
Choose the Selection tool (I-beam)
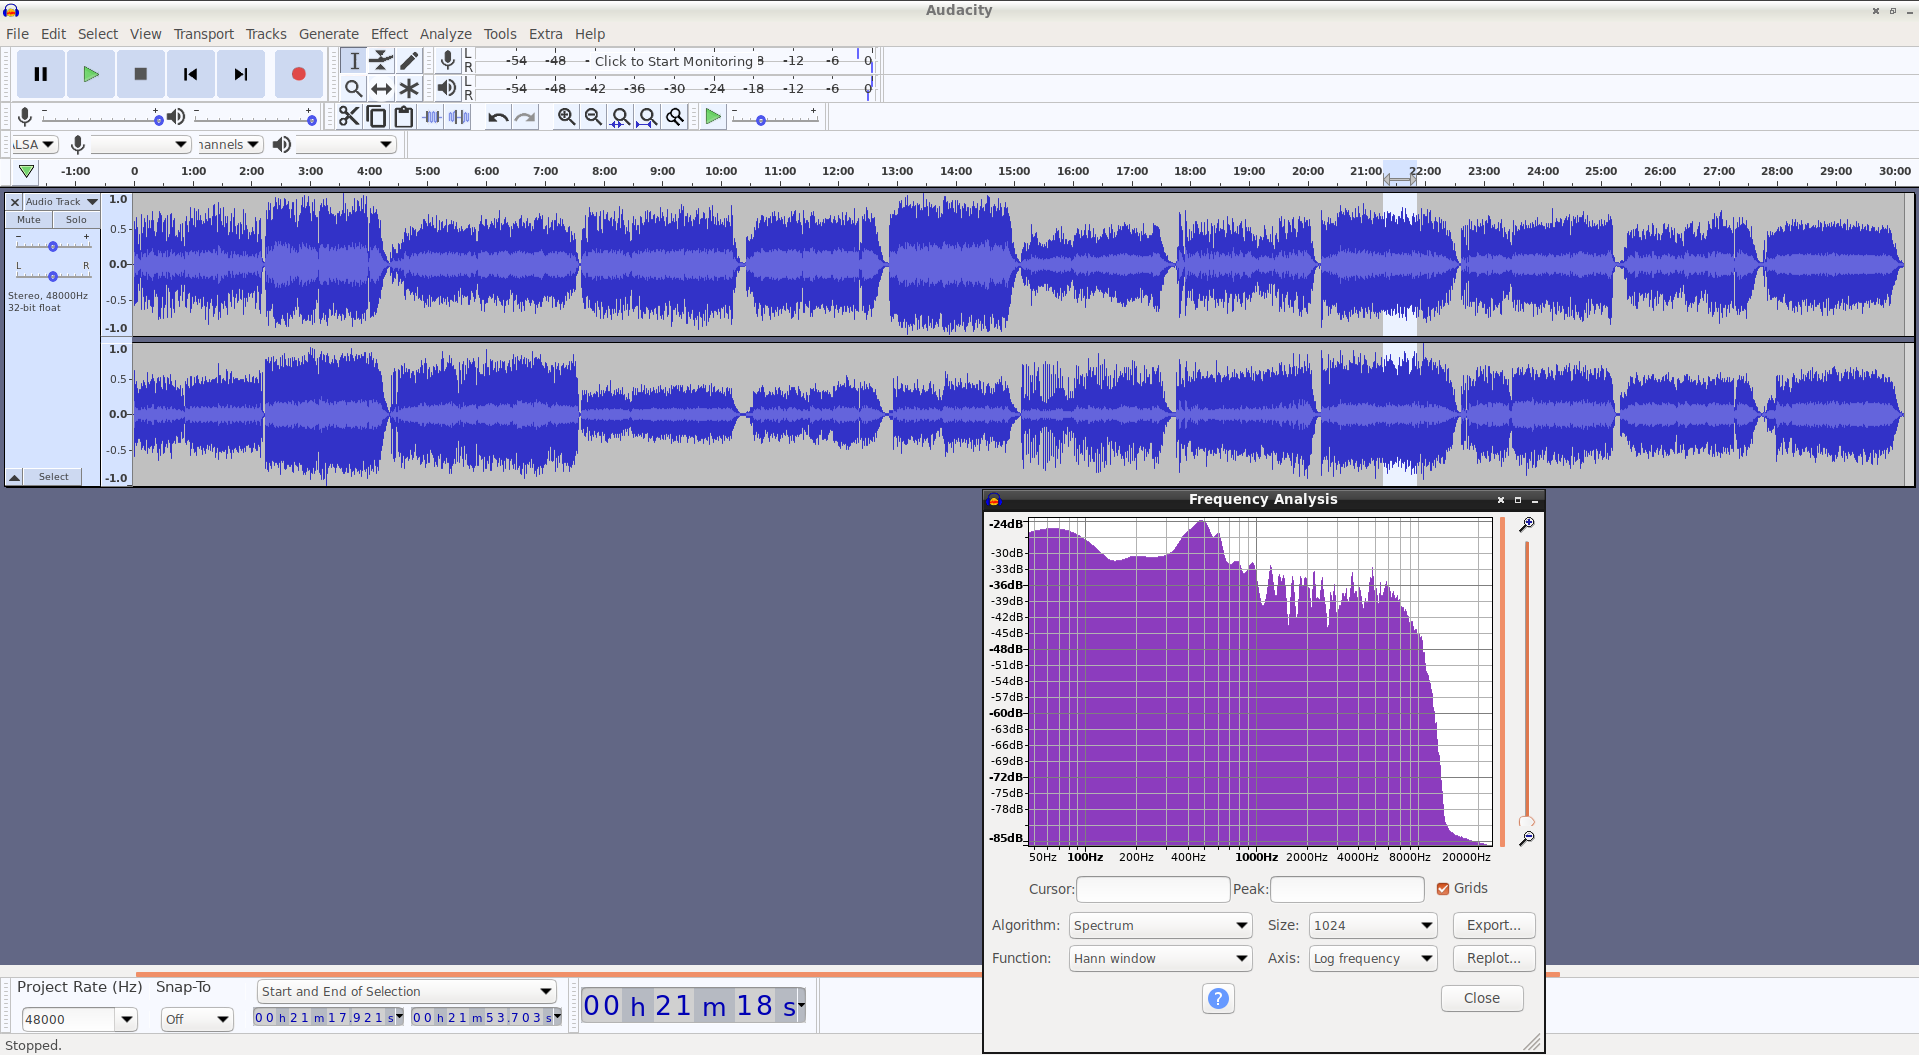click(354, 61)
